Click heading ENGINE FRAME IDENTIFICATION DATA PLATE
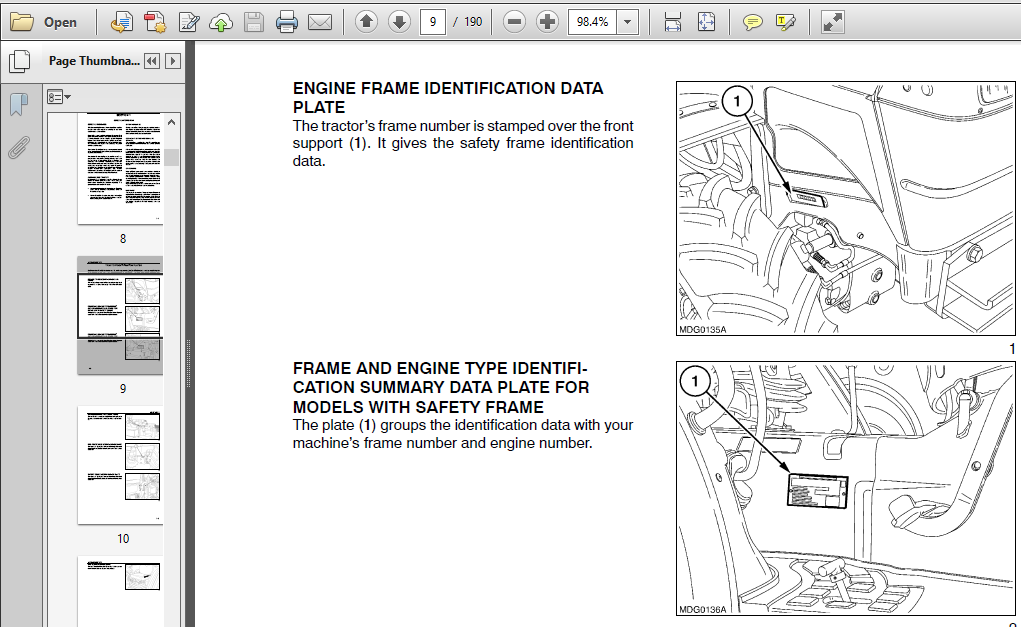The width and height of the screenshot is (1021, 627). 448,98
